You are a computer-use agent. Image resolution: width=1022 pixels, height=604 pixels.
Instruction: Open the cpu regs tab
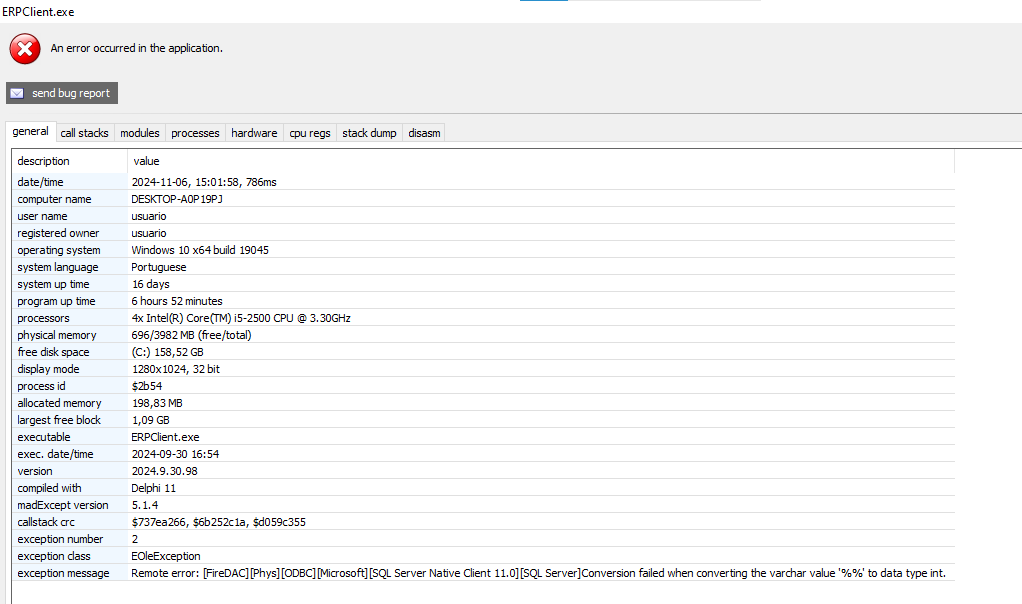pyautogui.click(x=310, y=133)
